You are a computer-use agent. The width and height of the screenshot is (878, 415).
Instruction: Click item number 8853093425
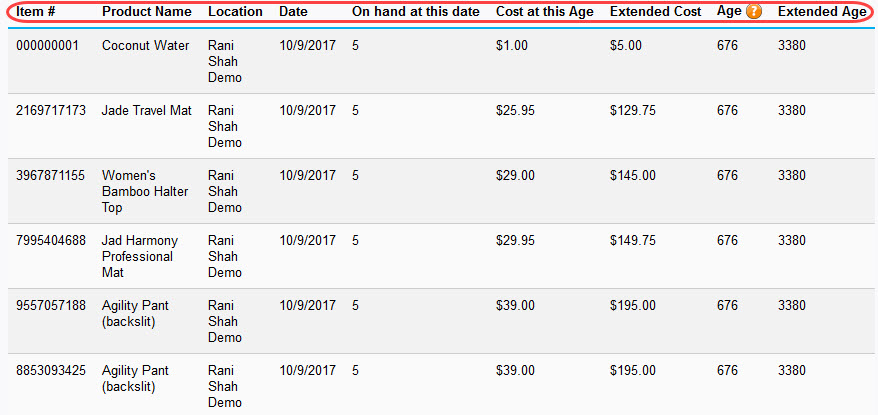[51, 370]
